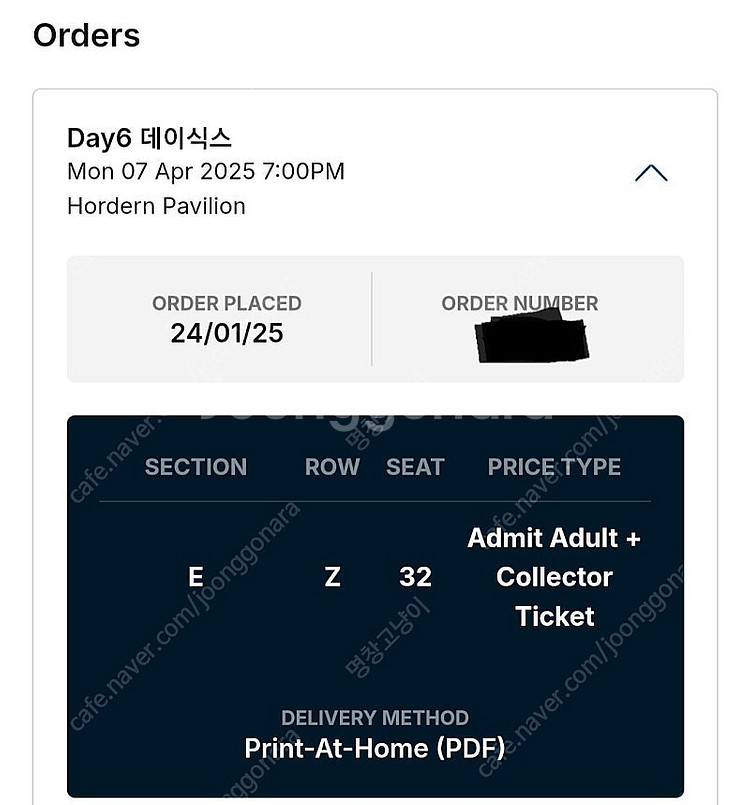This screenshot has width=750, height=805.
Task: Select section value E
Action: tap(196, 577)
